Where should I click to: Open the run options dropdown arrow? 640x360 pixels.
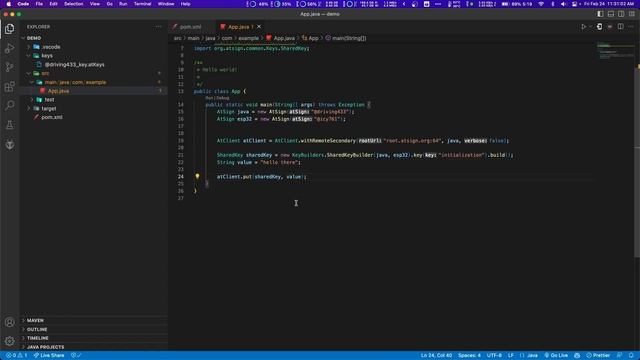(590, 27)
